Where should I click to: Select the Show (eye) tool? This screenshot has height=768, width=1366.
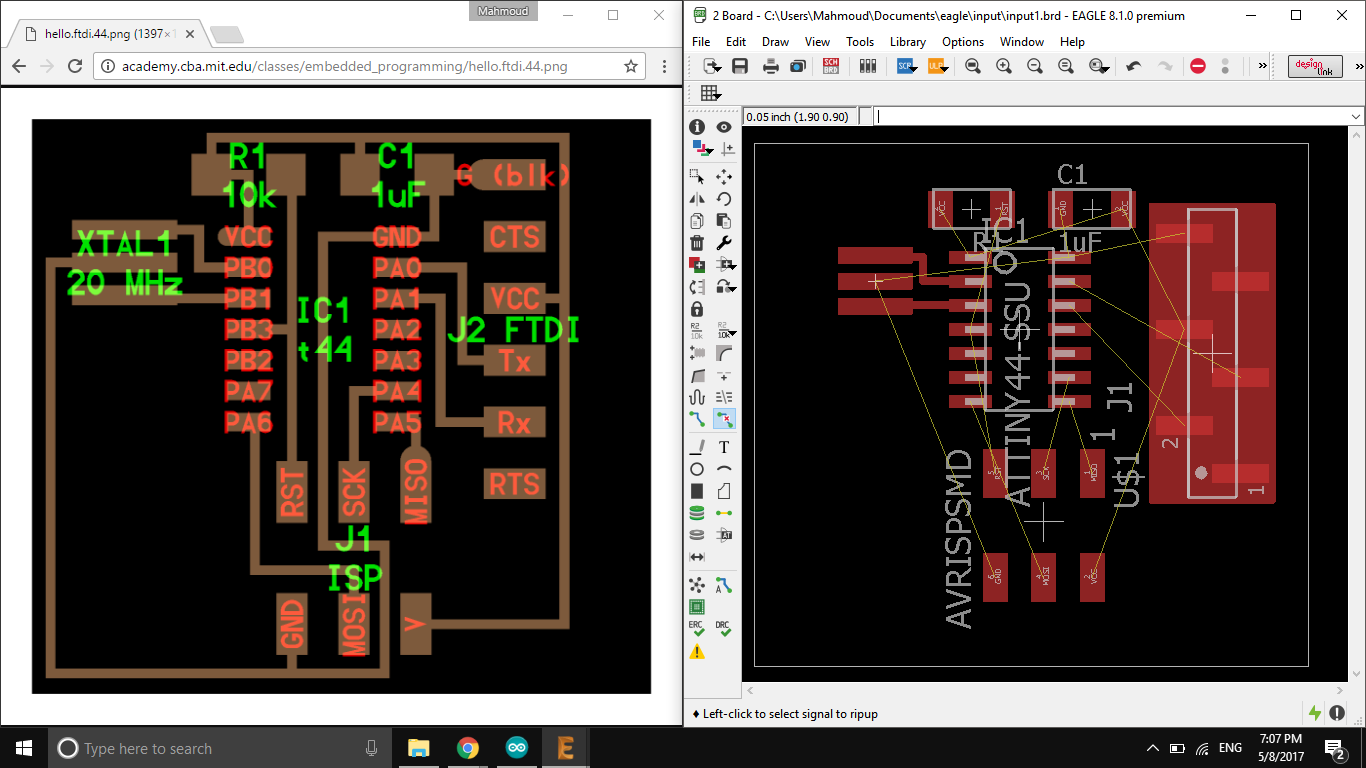(724, 127)
